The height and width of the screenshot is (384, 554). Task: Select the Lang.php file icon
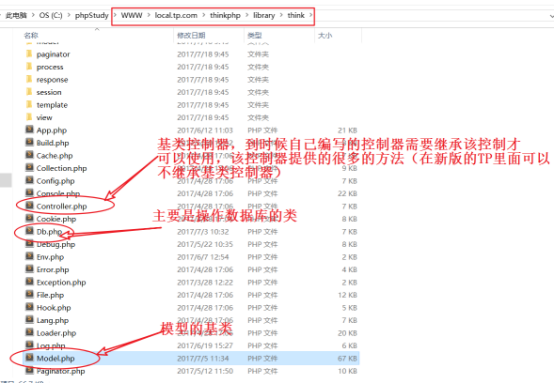click(30, 320)
